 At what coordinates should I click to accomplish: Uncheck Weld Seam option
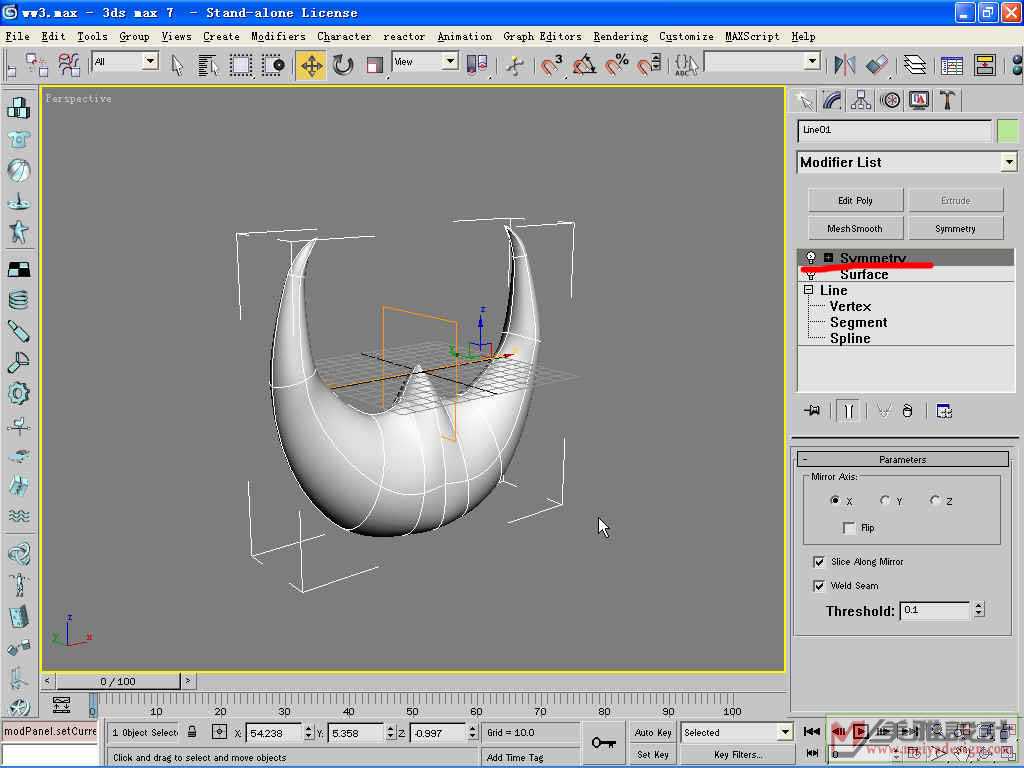pyautogui.click(x=819, y=586)
